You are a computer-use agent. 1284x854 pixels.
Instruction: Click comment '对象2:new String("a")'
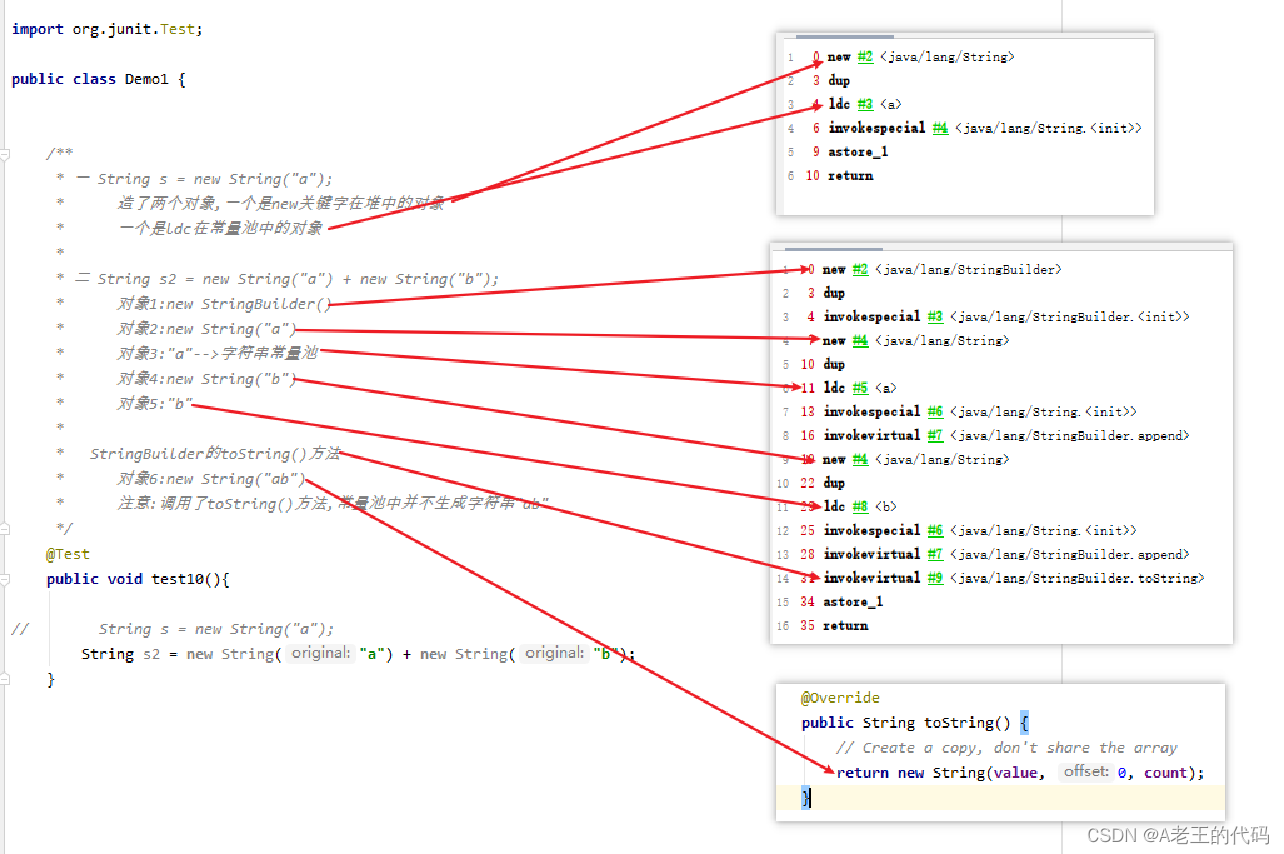coord(207,329)
